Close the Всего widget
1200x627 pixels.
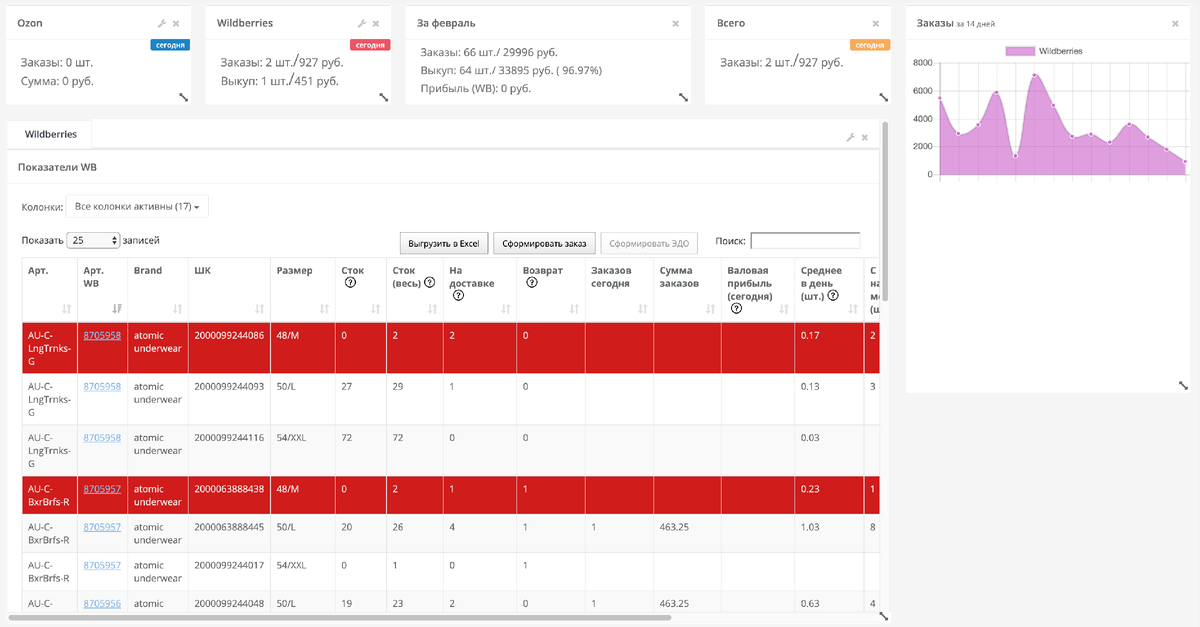tap(876, 23)
